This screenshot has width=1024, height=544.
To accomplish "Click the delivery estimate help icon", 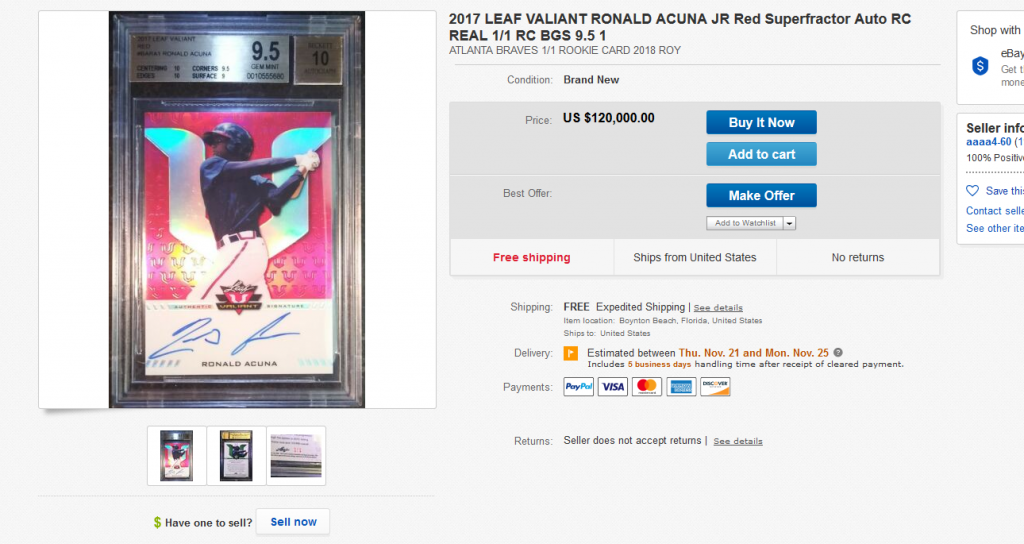I will tap(838, 353).
